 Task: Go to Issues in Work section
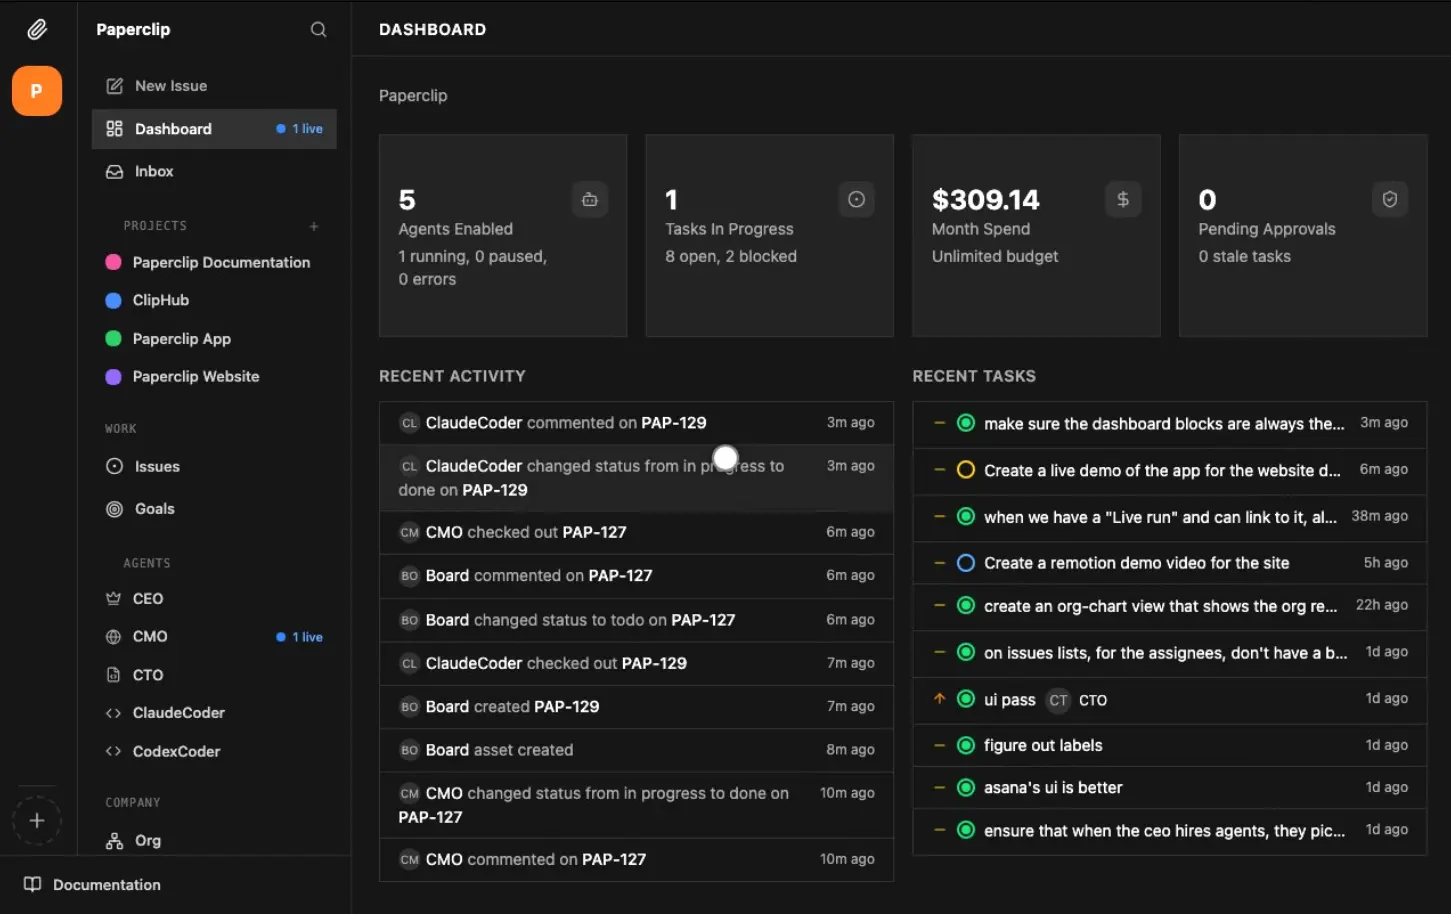[157, 467]
